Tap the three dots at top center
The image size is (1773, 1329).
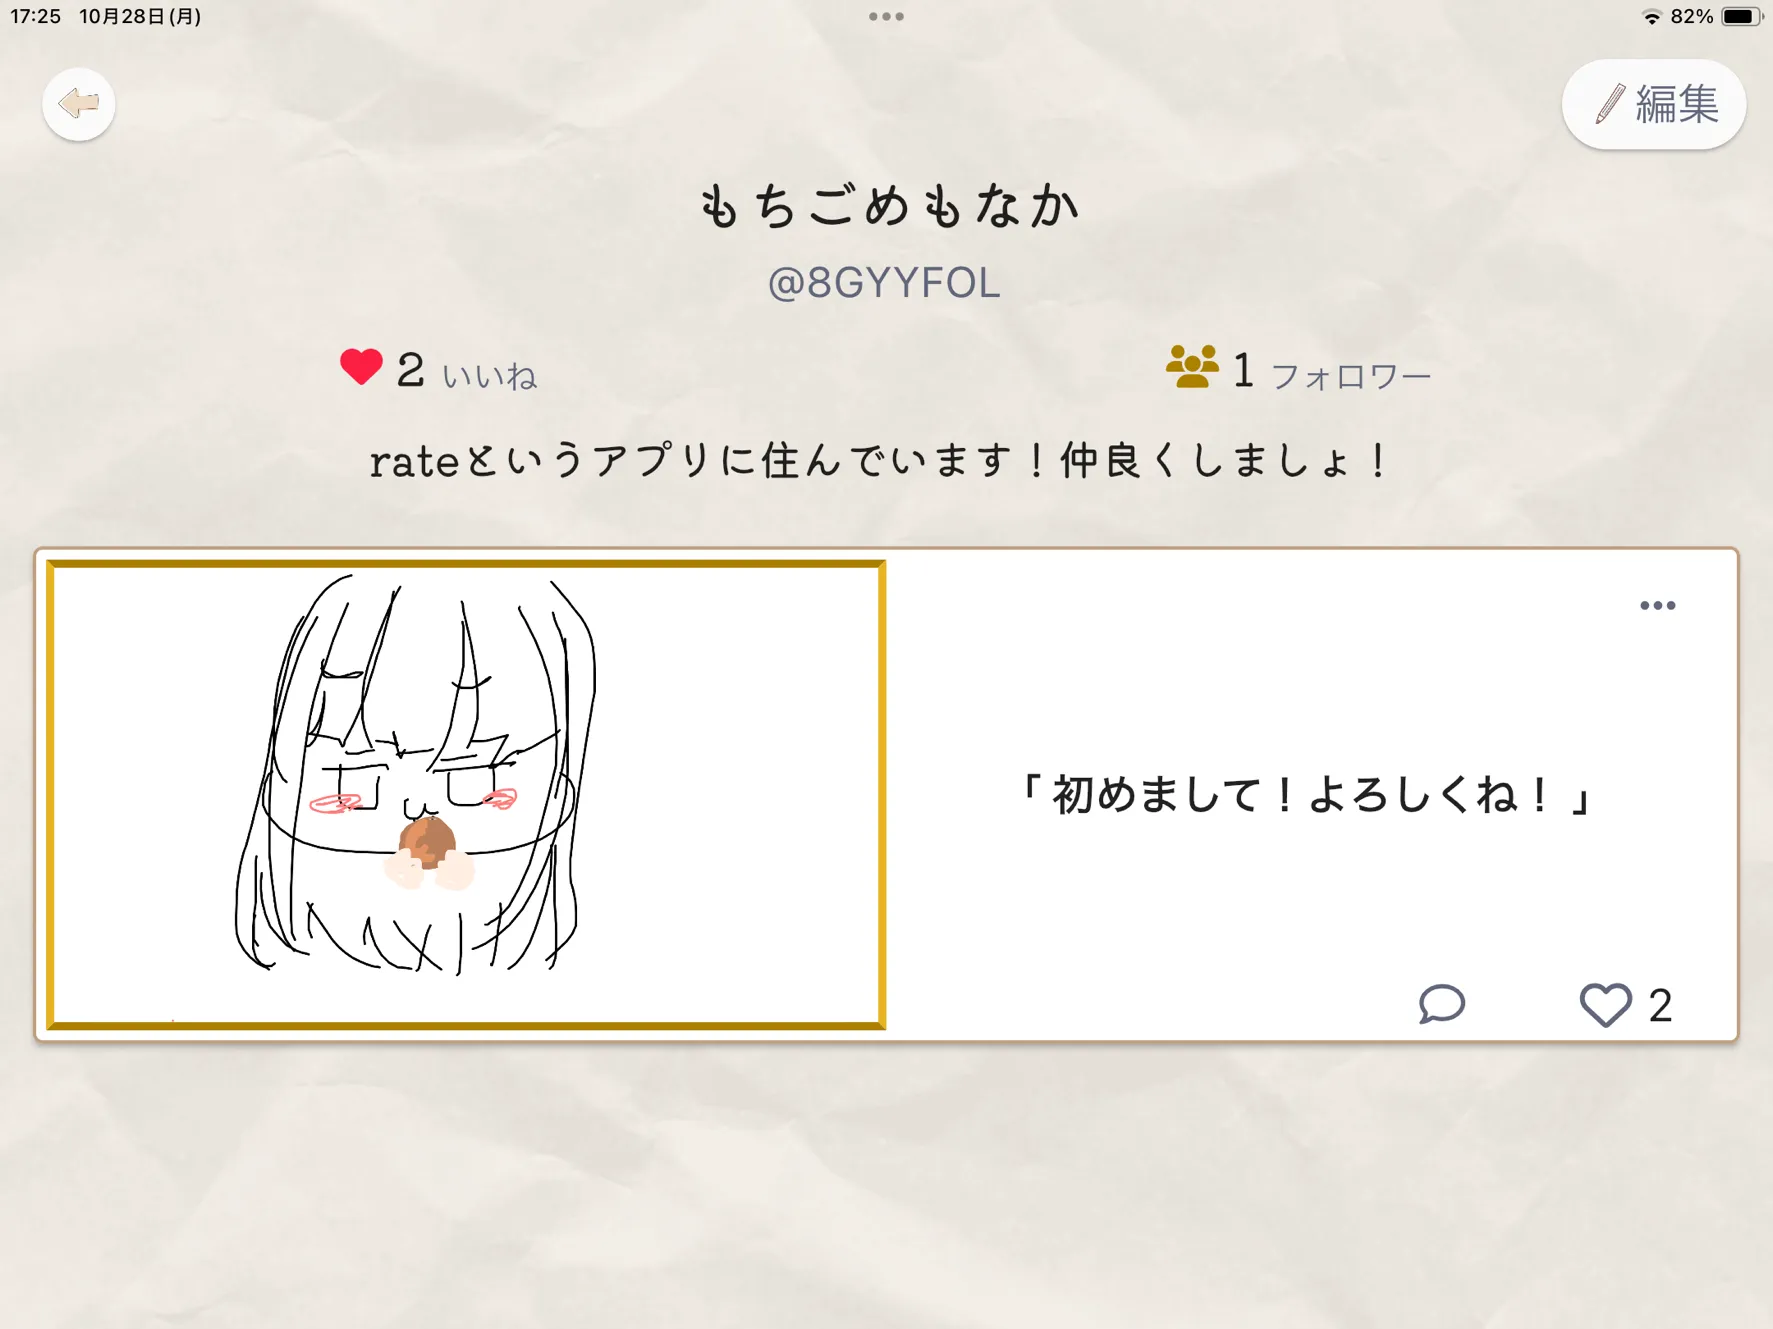click(886, 17)
